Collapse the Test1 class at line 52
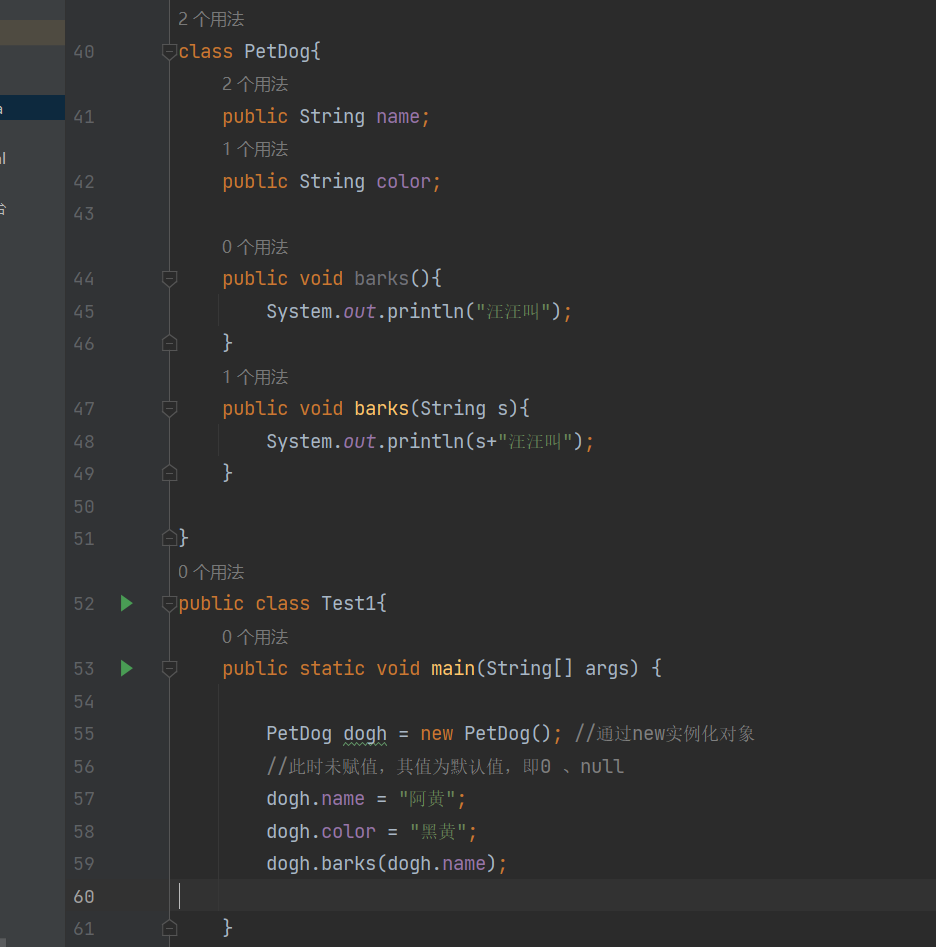The height and width of the screenshot is (947, 936). [169, 604]
